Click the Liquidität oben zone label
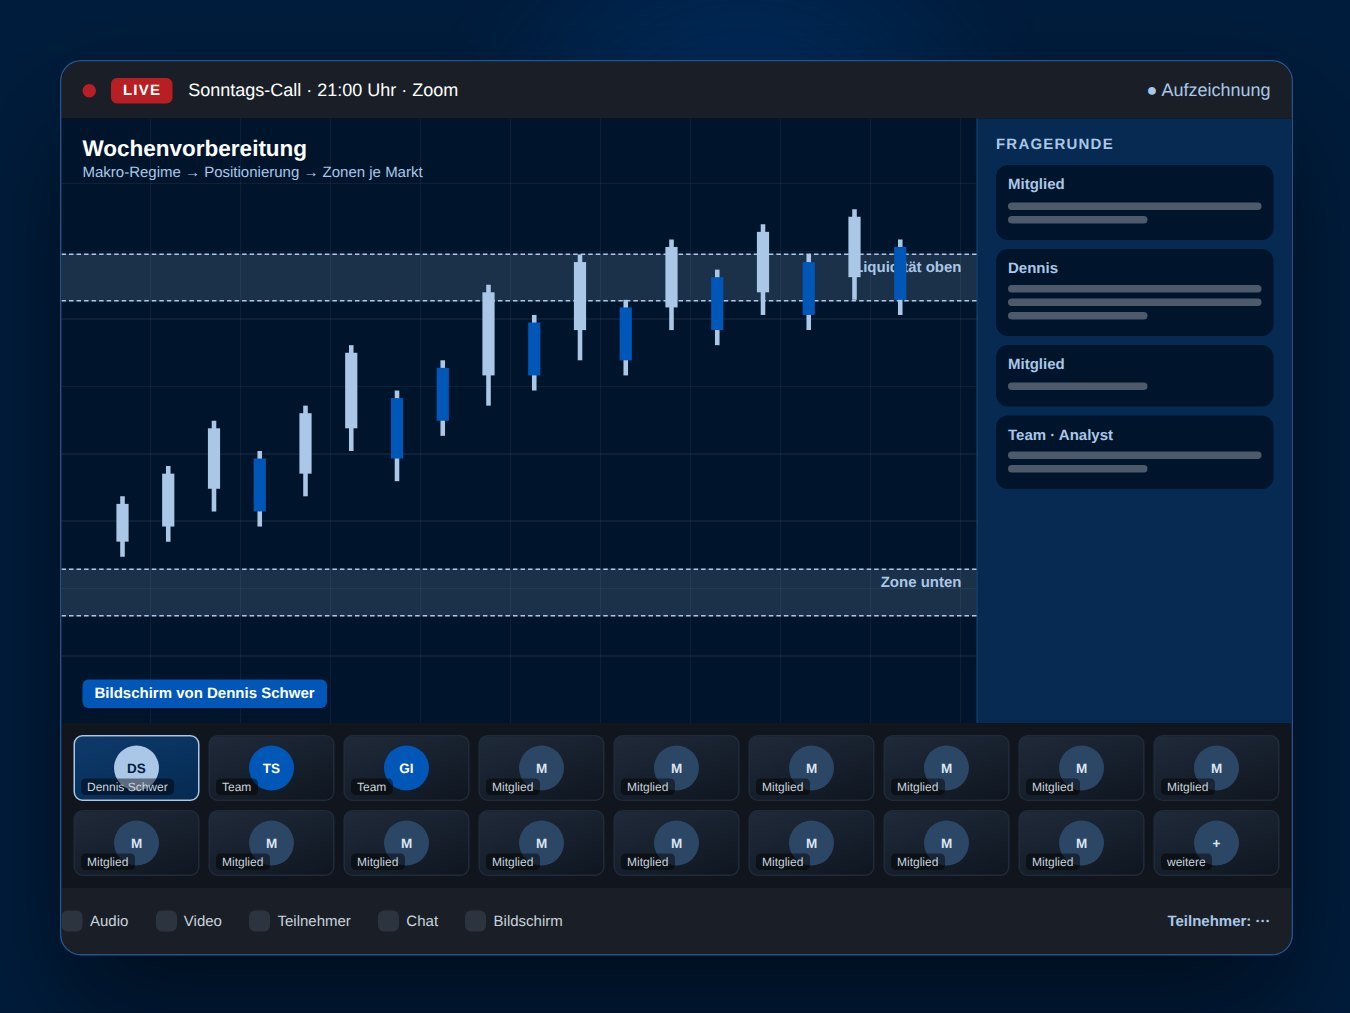The width and height of the screenshot is (1350, 1013). pyautogui.click(x=909, y=267)
